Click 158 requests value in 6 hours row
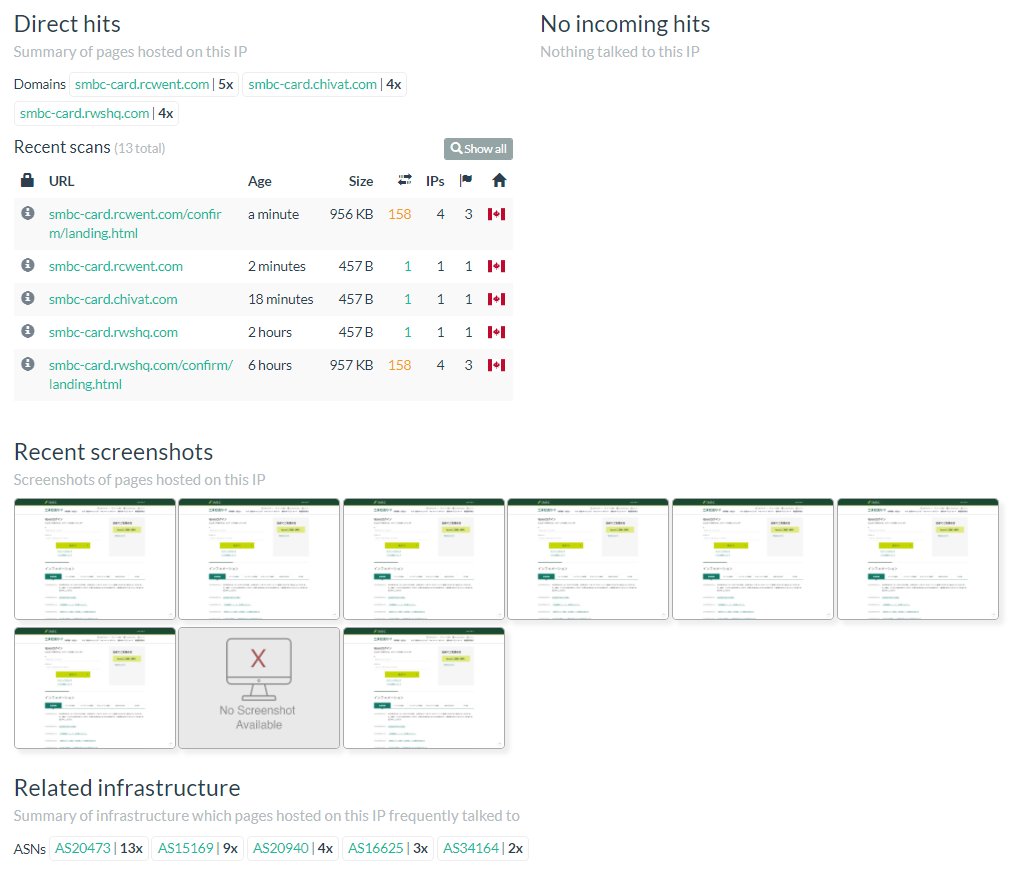 pyautogui.click(x=400, y=365)
